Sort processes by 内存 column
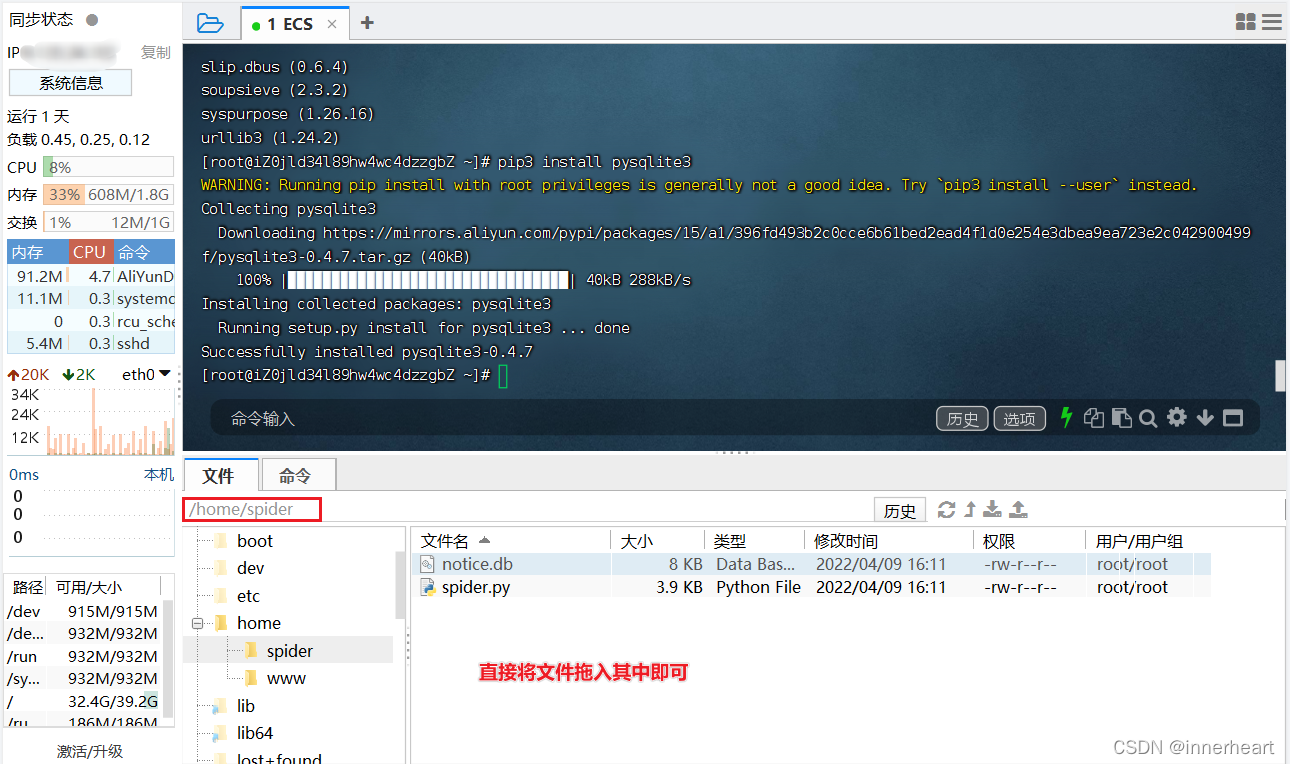Screen dimensions: 1290x764 pyautogui.click(x=38, y=252)
